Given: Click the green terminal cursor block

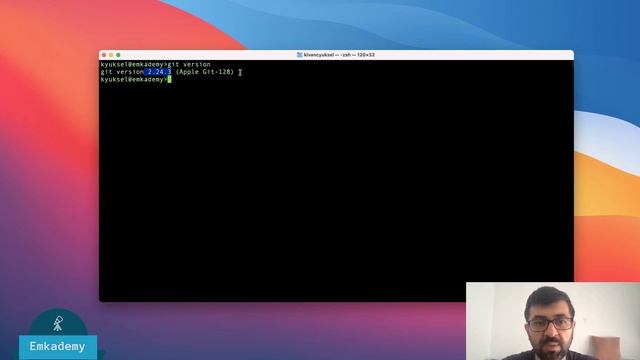Looking at the screenshot, I should (169, 79).
